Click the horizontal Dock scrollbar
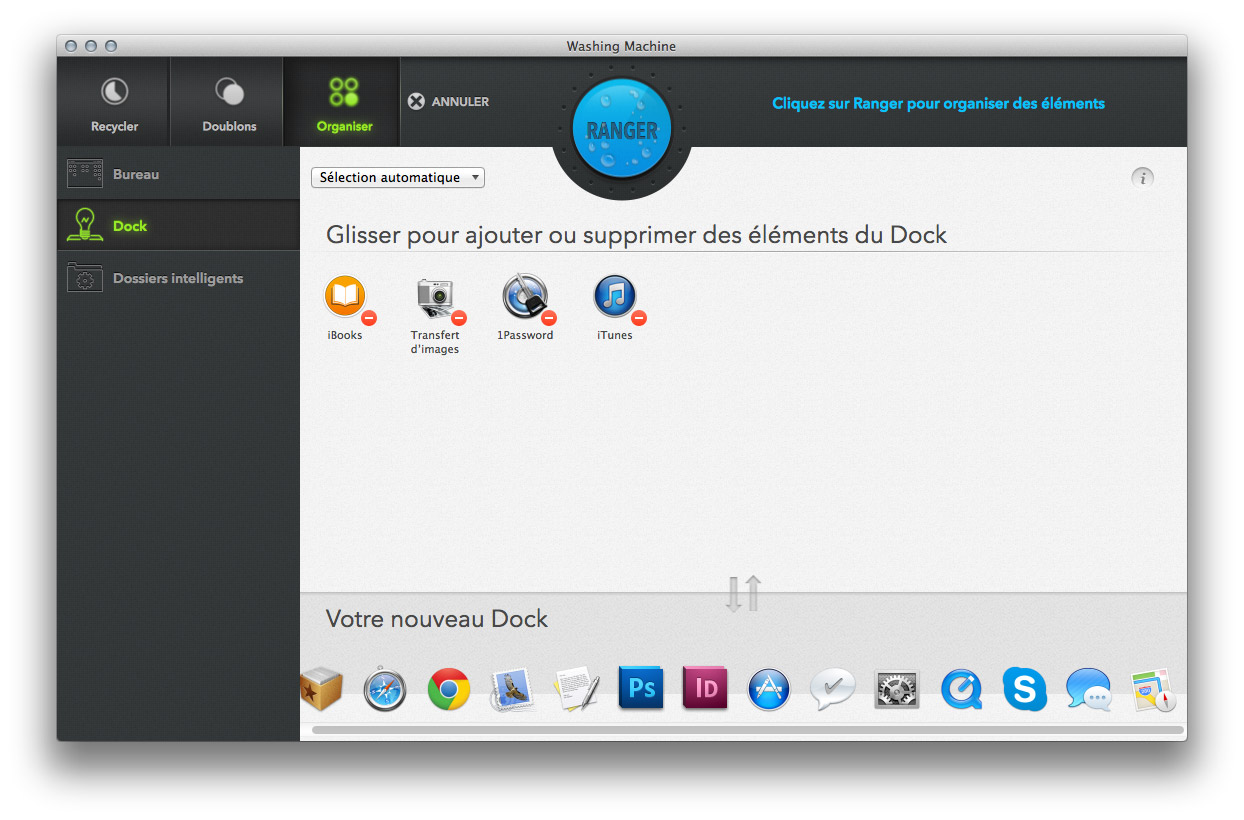This screenshot has height=820, width=1244. [747, 730]
